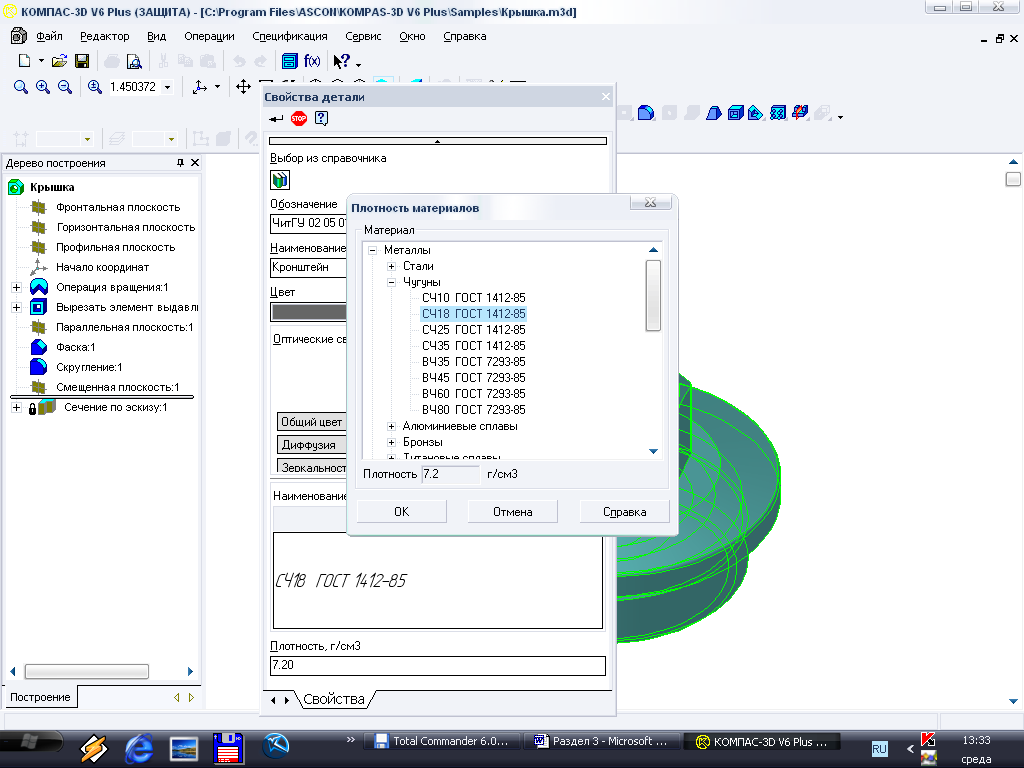Activate the context help arrow-question icon

(342, 61)
